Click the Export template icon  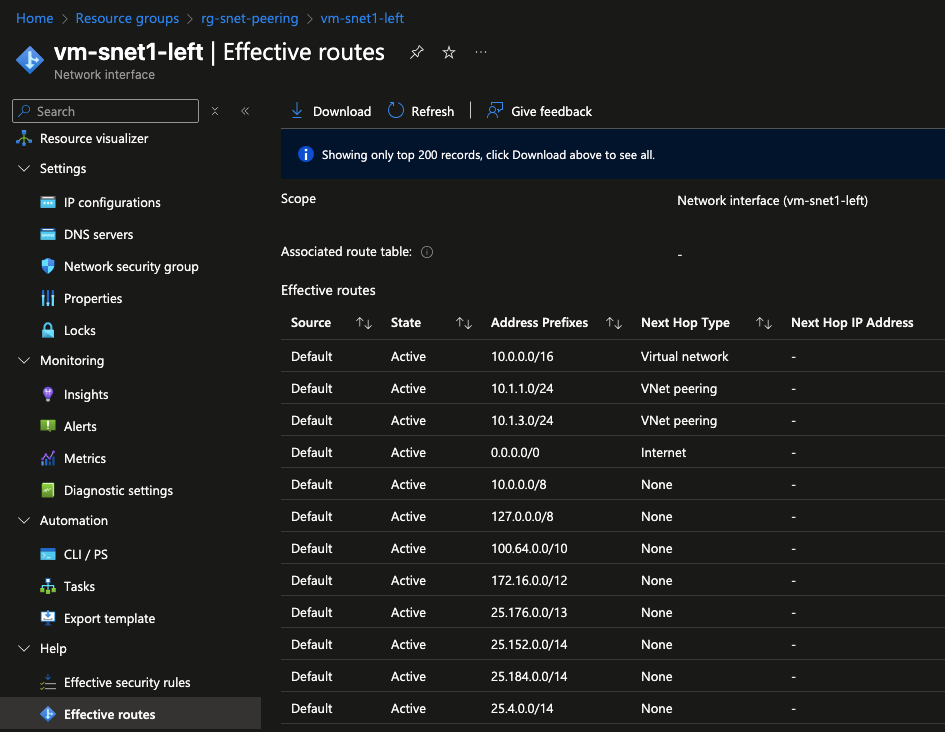(x=48, y=618)
